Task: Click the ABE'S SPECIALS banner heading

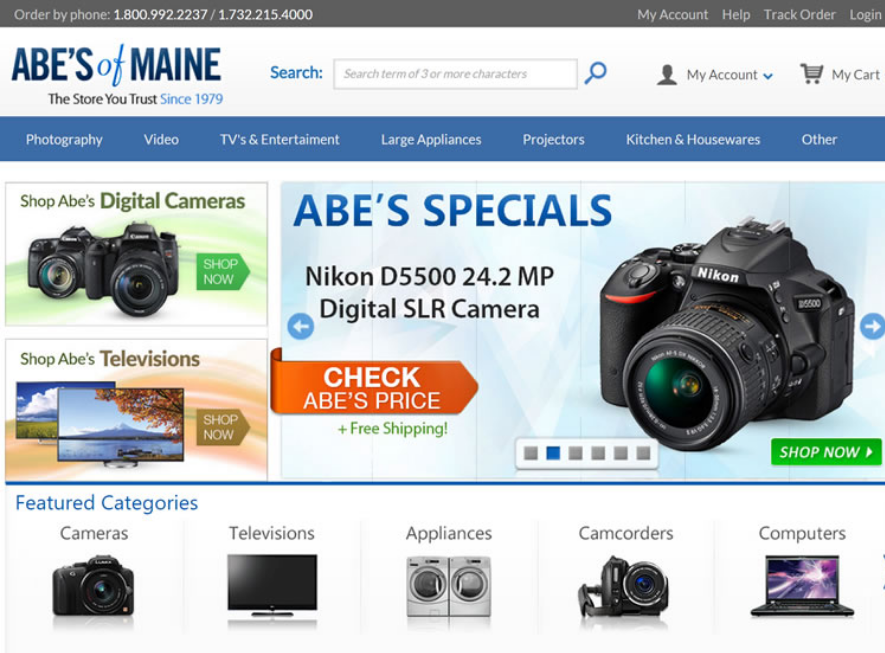Action: (453, 211)
